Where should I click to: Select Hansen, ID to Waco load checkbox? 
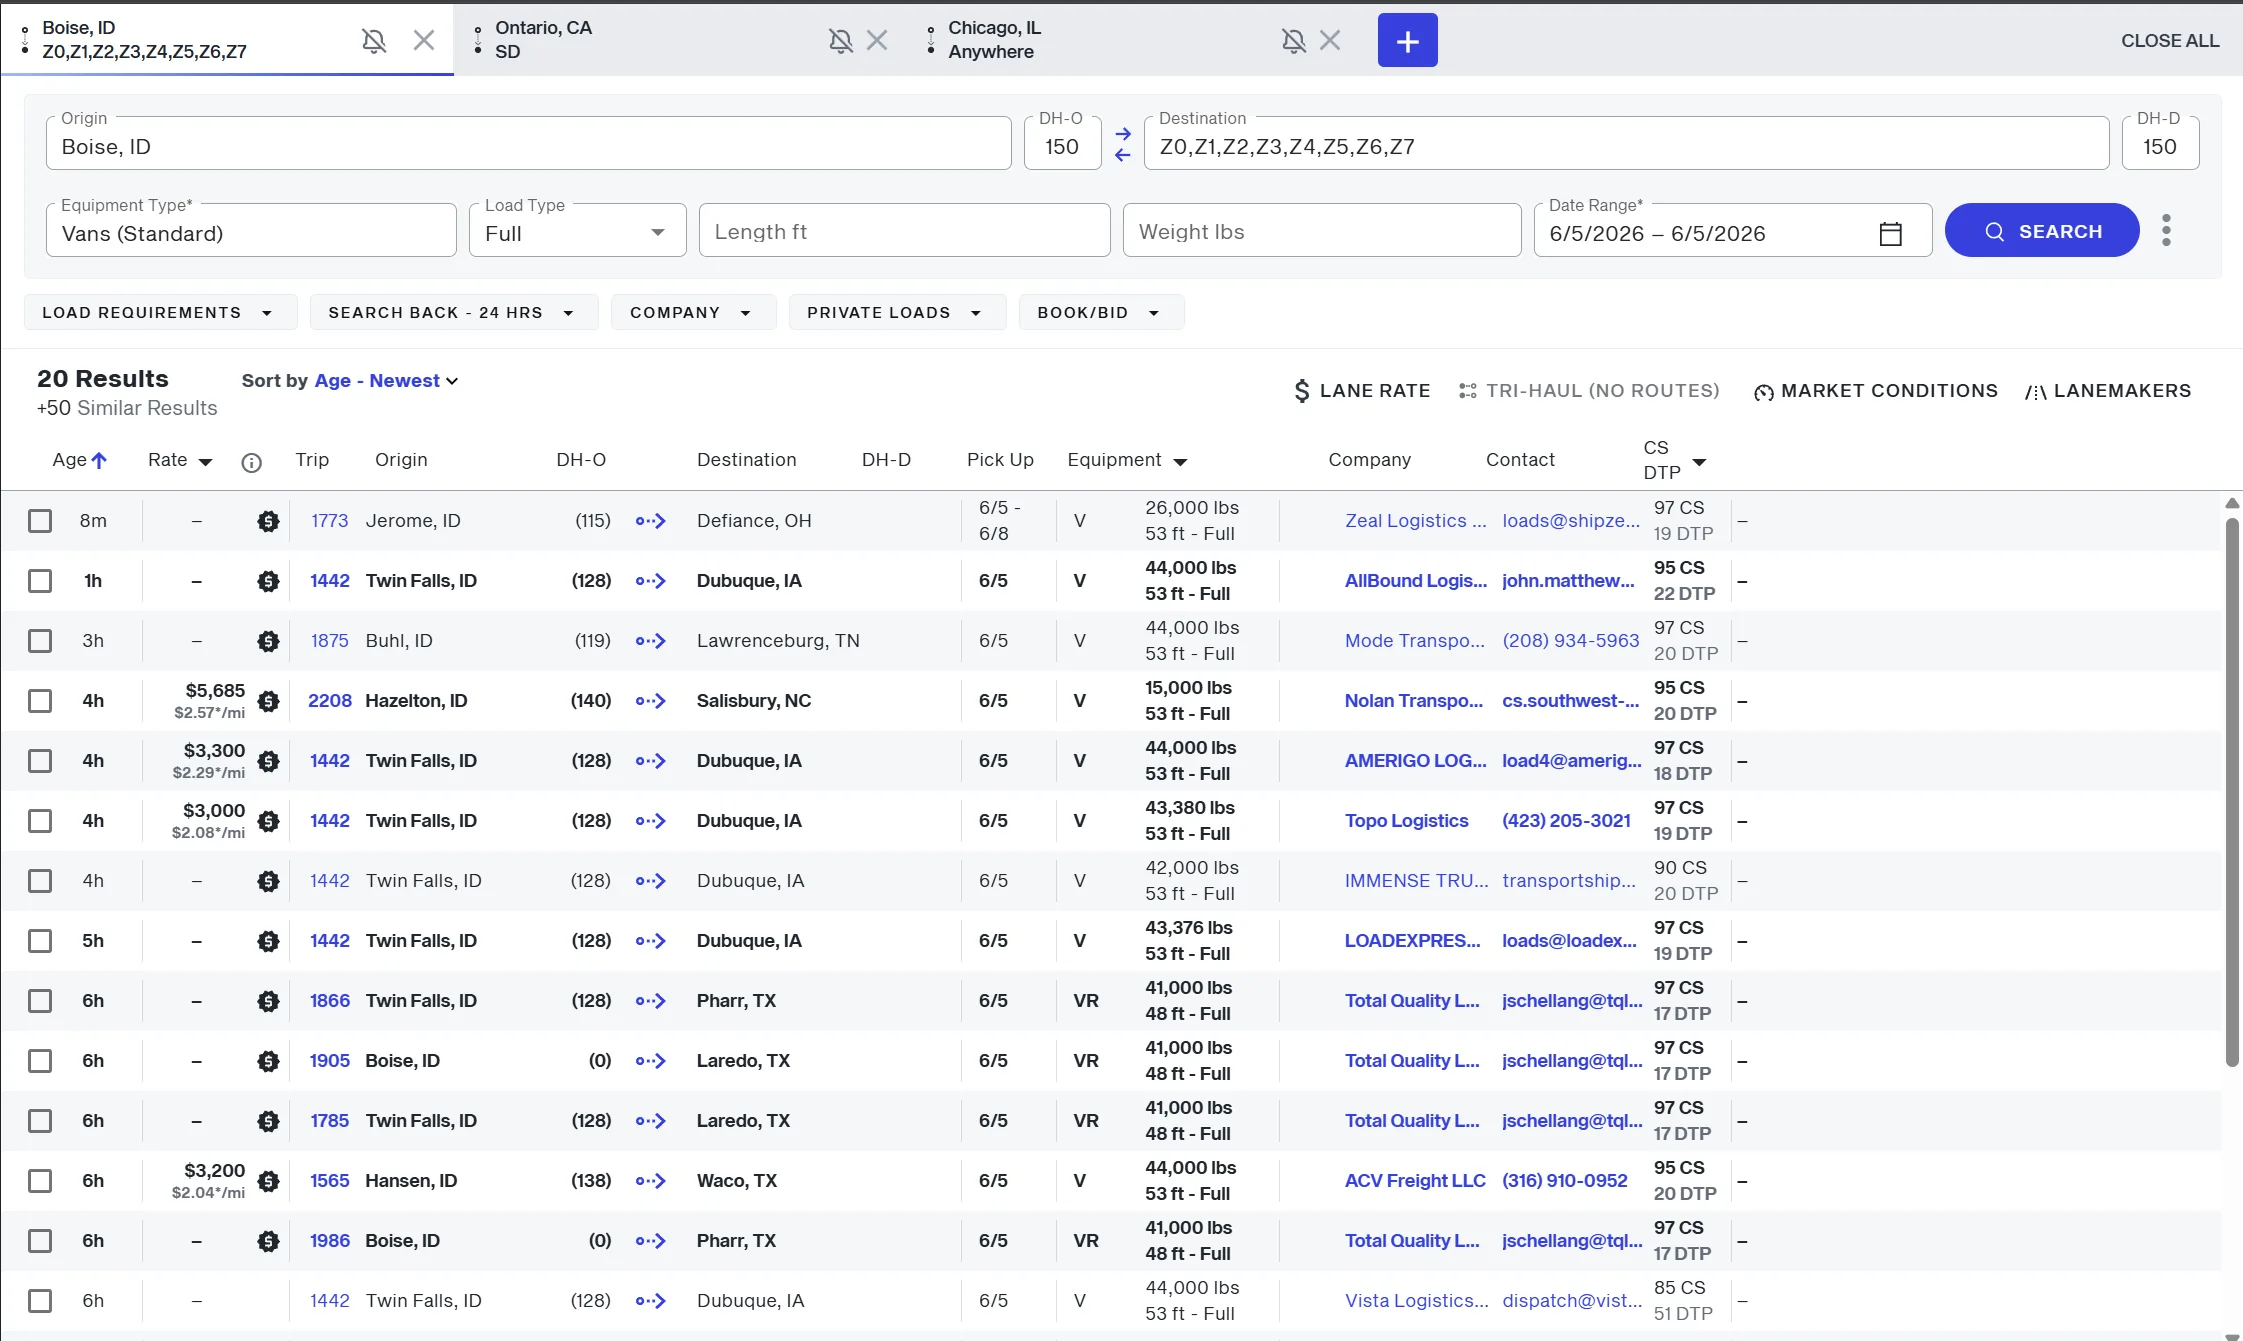40,1181
